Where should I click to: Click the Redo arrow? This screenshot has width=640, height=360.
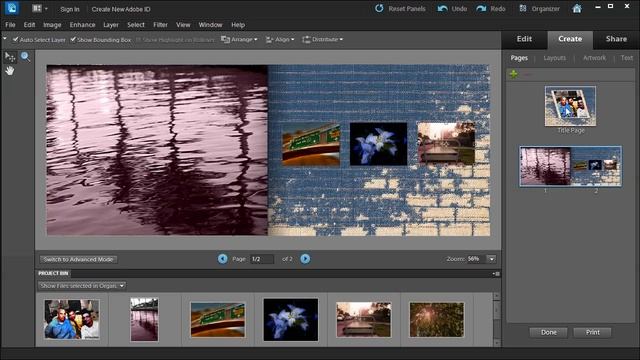pyautogui.click(x=481, y=9)
